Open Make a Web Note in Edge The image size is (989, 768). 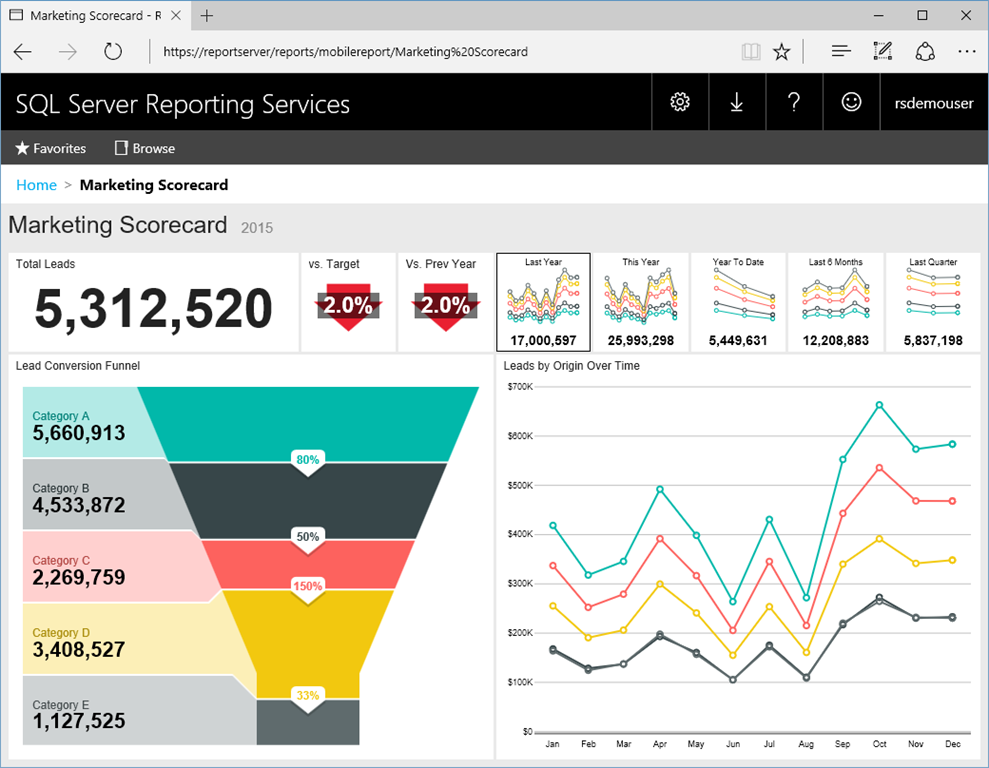tap(882, 51)
